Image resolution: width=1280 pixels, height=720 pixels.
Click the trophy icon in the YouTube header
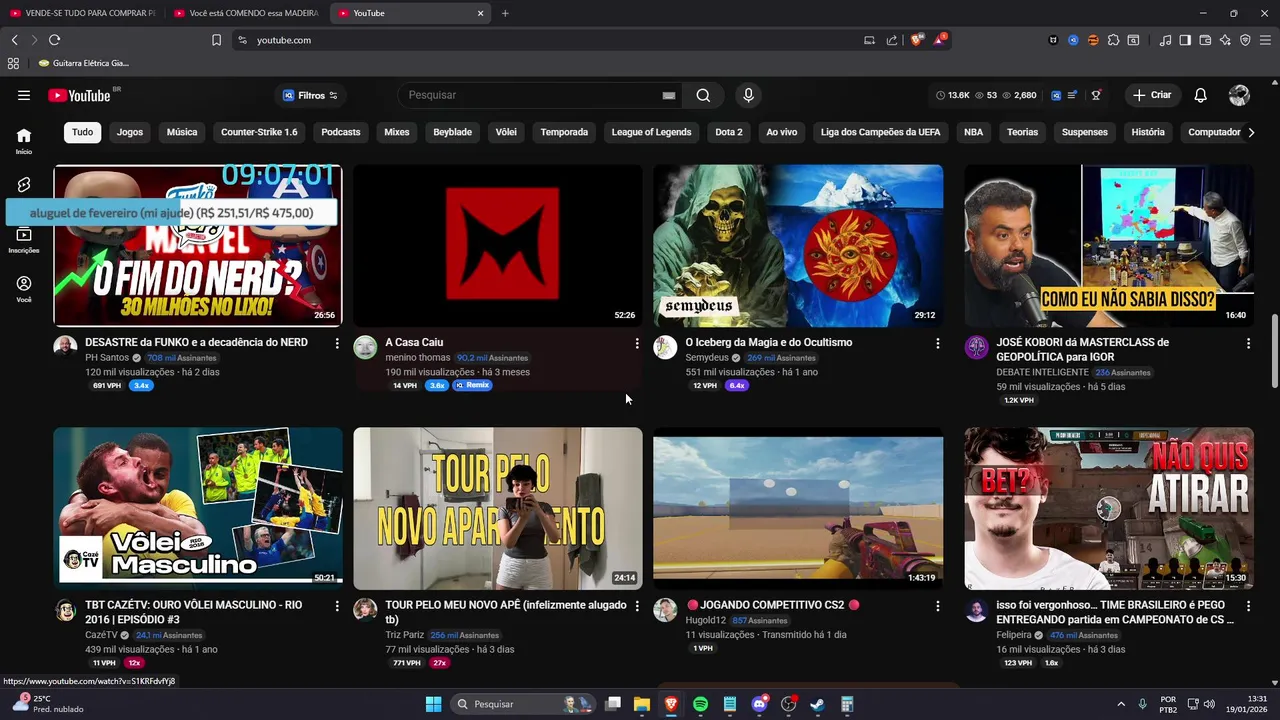pyautogui.click(x=1097, y=95)
